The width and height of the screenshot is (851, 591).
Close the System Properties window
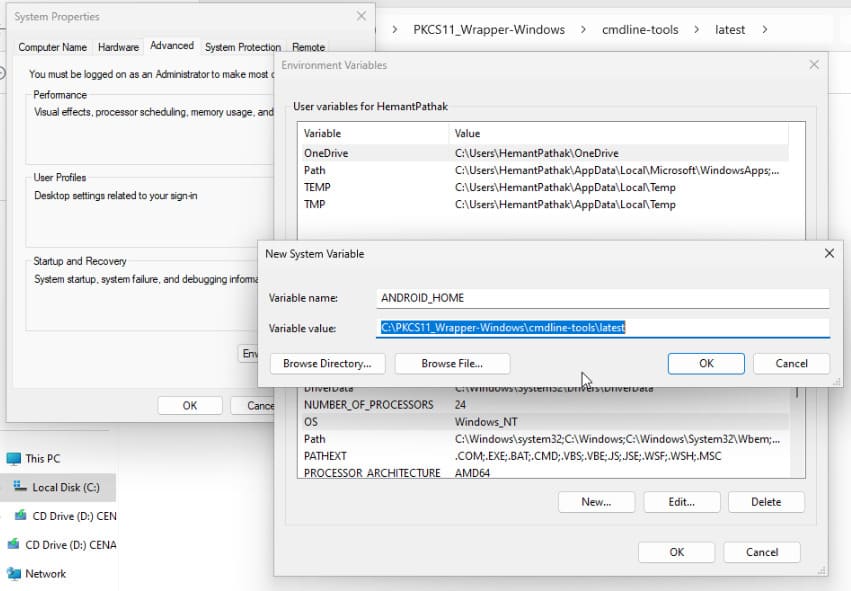tap(361, 17)
